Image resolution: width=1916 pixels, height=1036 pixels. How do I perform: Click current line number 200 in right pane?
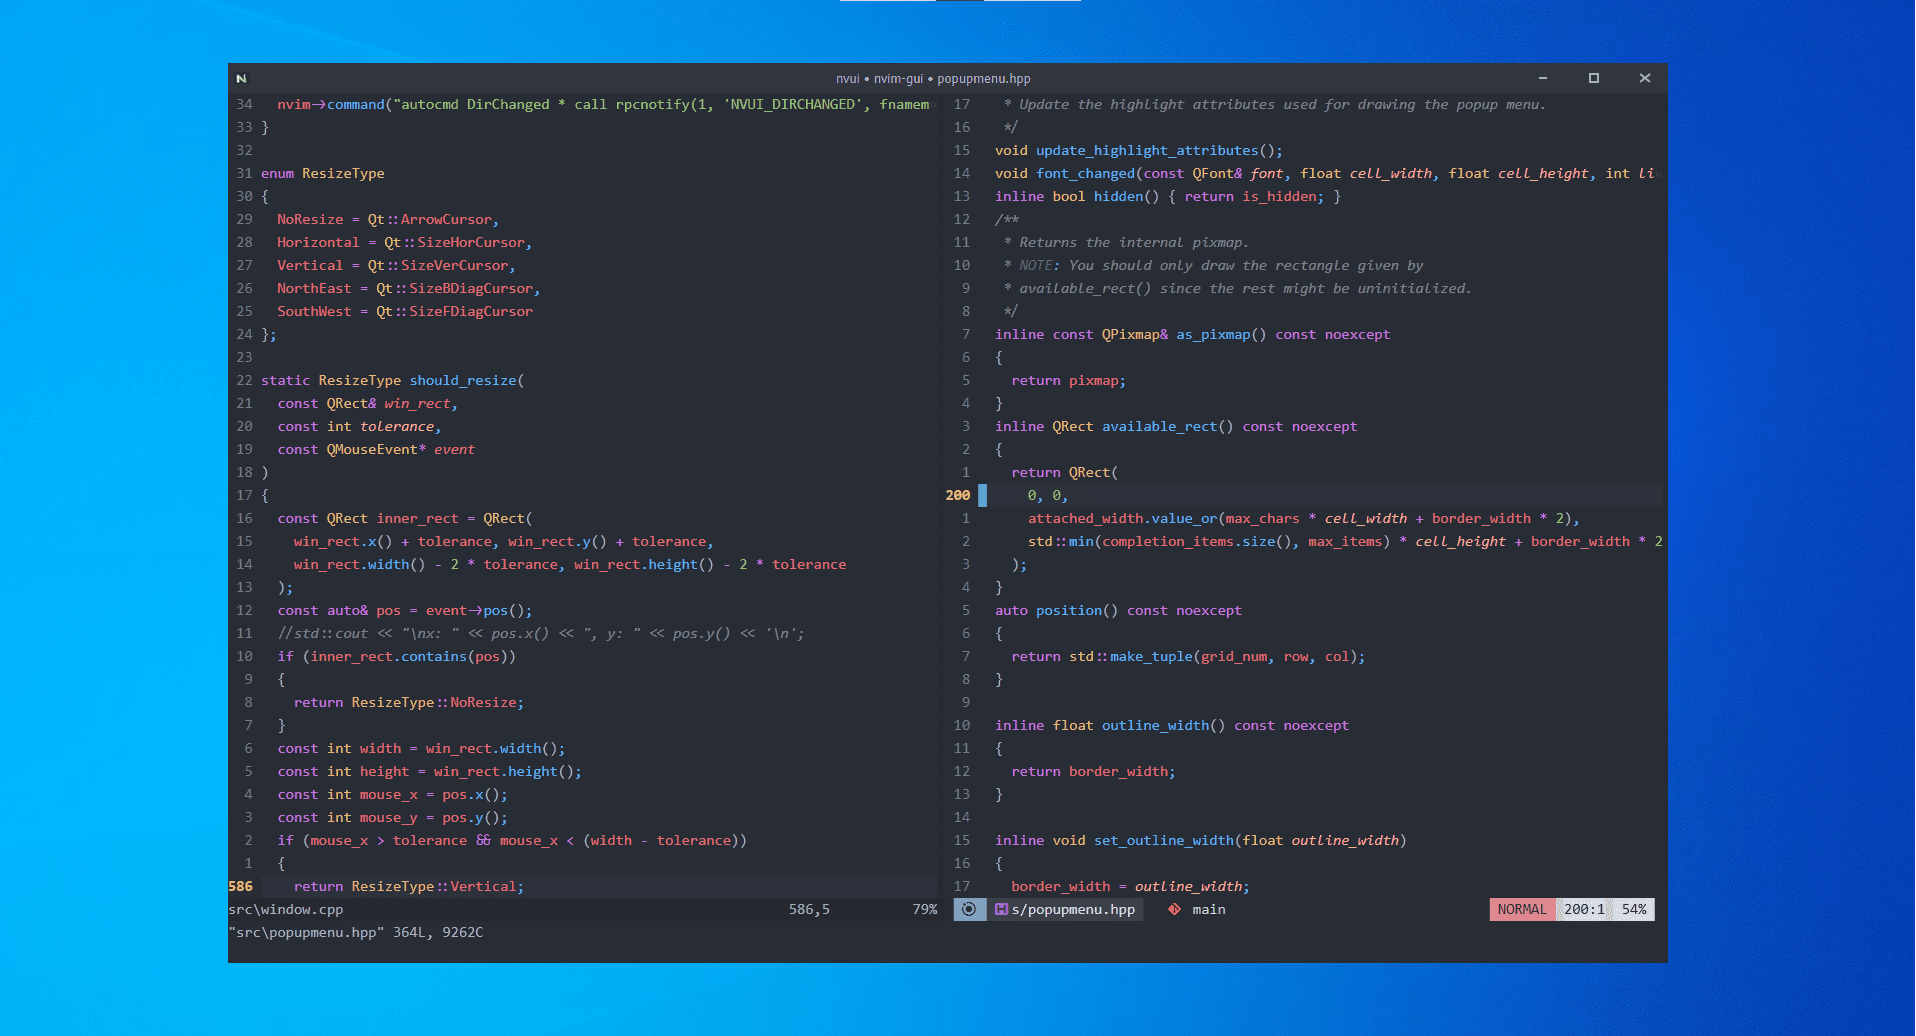(x=958, y=495)
